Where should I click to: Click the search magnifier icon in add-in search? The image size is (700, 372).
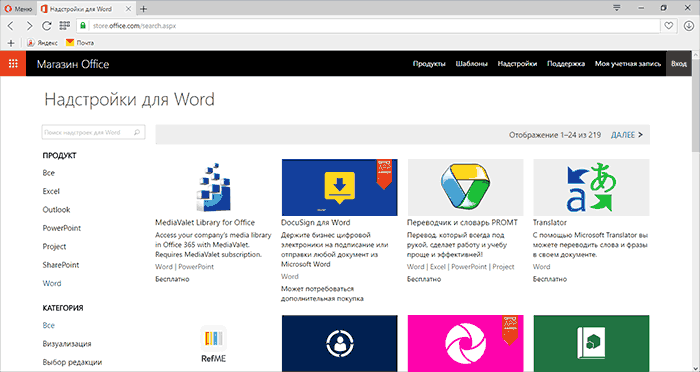click(x=137, y=132)
